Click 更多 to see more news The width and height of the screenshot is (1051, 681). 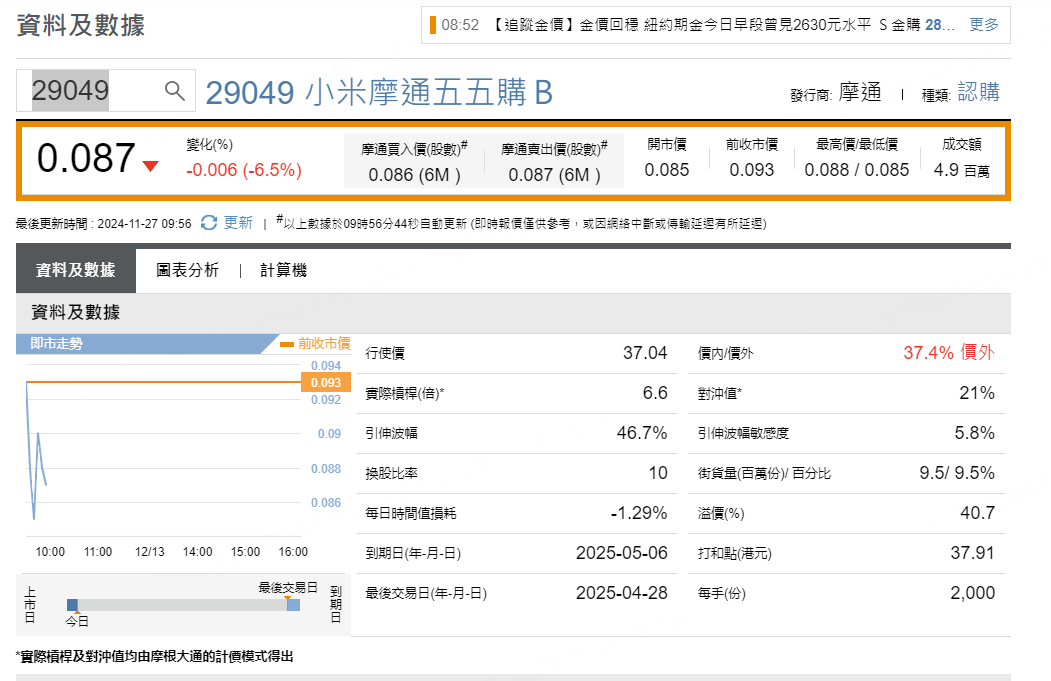click(984, 25)
